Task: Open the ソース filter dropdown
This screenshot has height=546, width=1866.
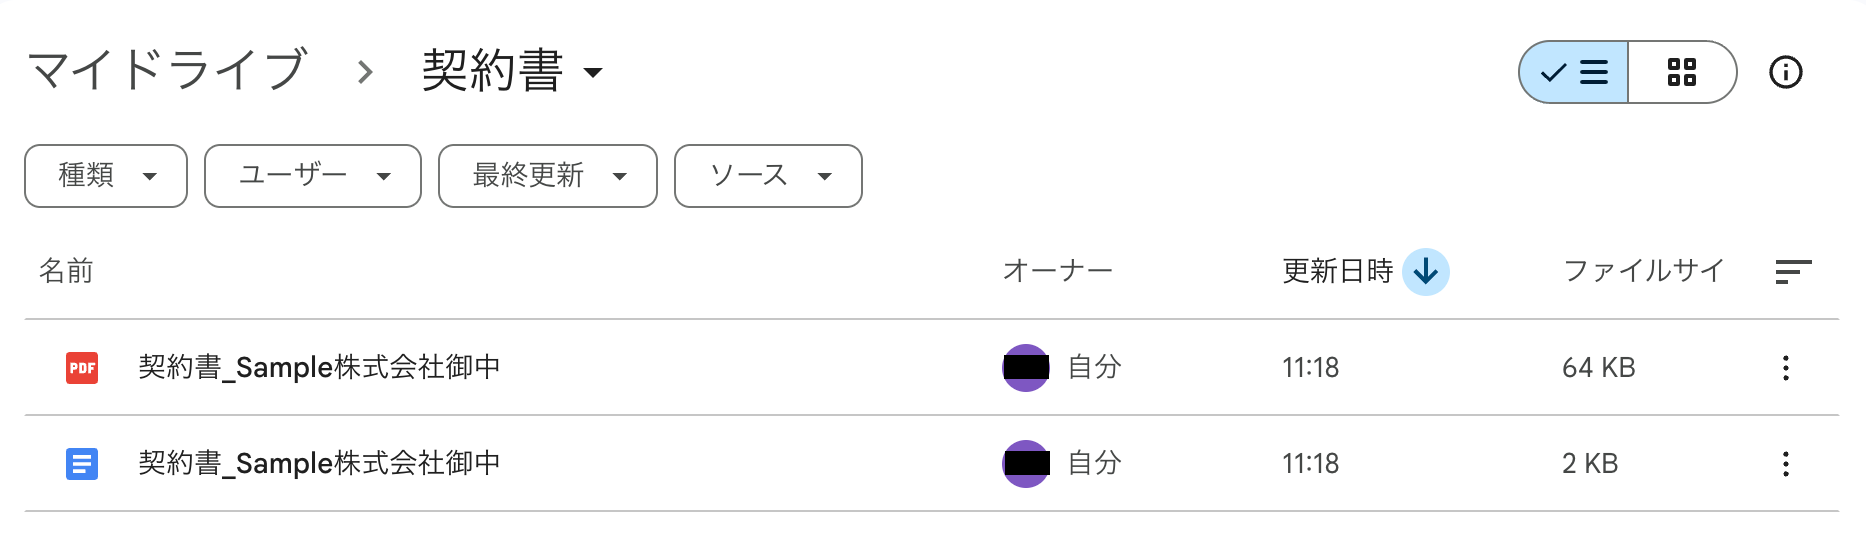Action: tap(768, 176)
